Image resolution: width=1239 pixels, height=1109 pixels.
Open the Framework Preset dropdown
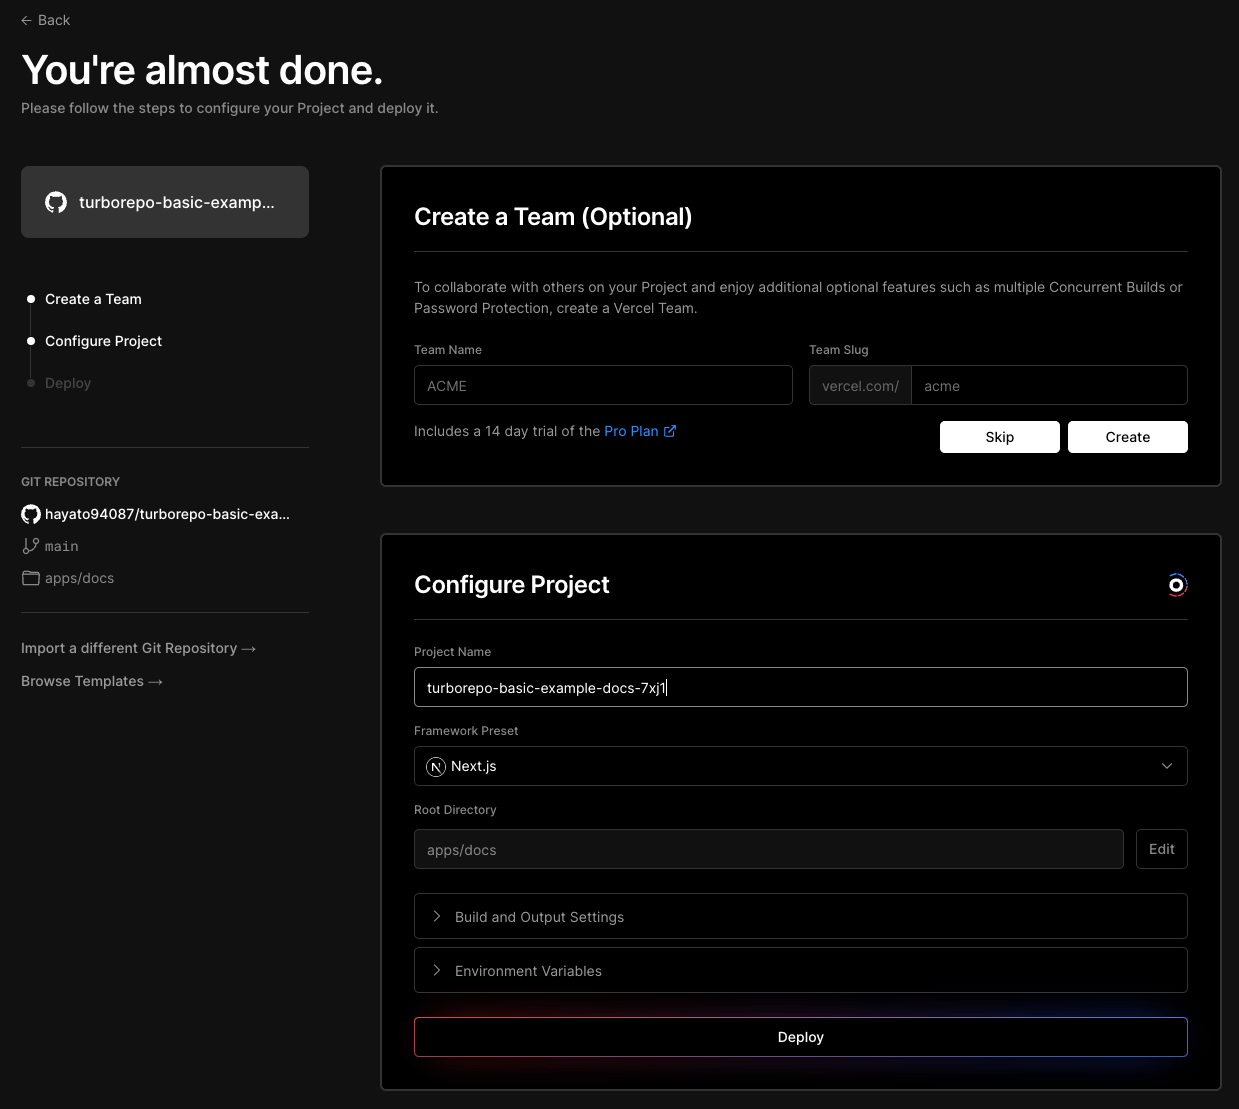click(x=801, y=766)
